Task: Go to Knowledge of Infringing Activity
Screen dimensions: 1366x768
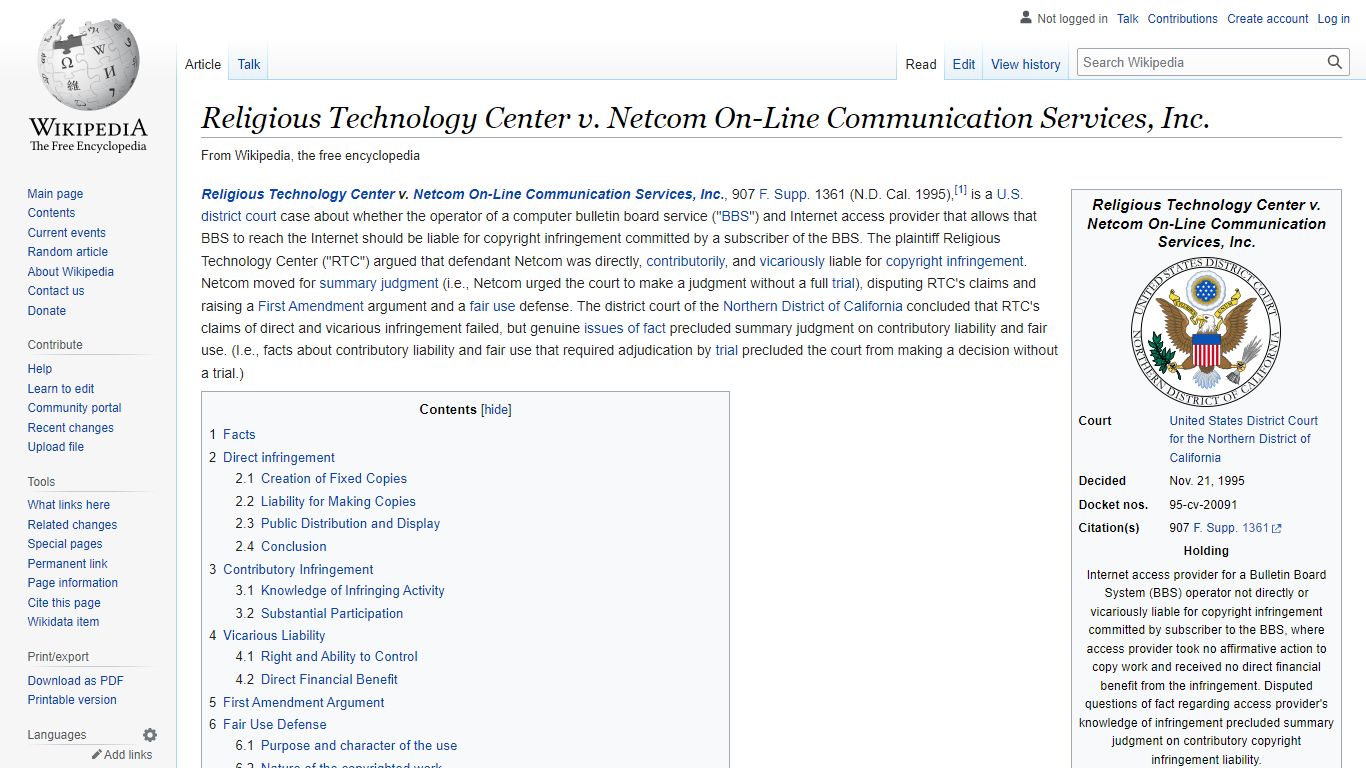Action: 353,591
